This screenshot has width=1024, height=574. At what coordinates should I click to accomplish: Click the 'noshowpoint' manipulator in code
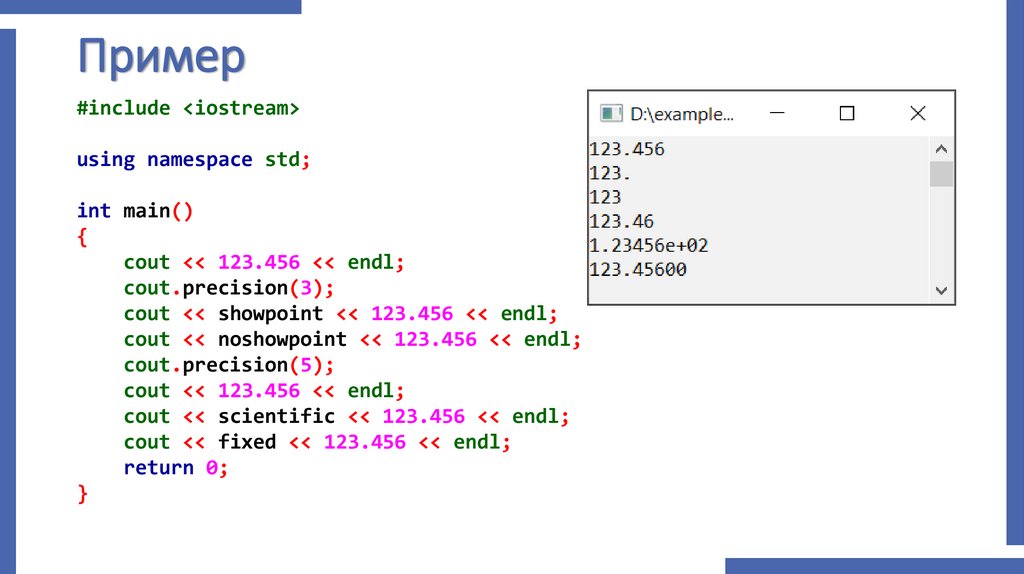(x=282, y=339)
